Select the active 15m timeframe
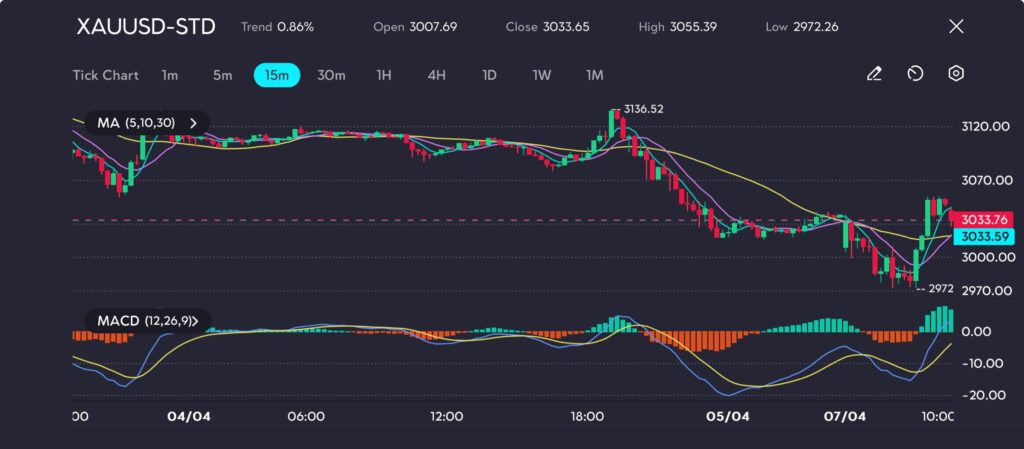The image size is (1024, 449). [276, 75]
